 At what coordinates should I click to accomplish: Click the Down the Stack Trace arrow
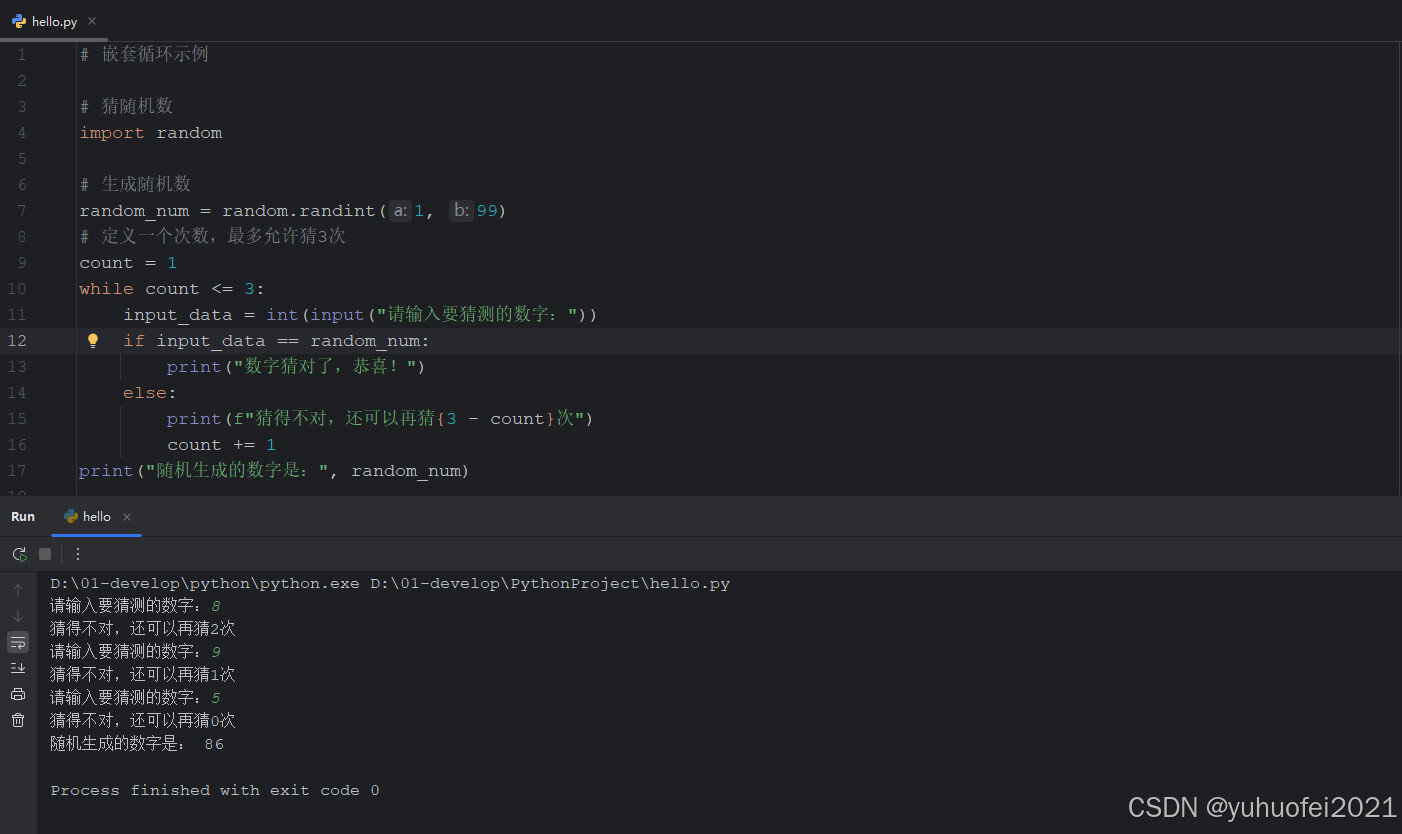(18, 616)
